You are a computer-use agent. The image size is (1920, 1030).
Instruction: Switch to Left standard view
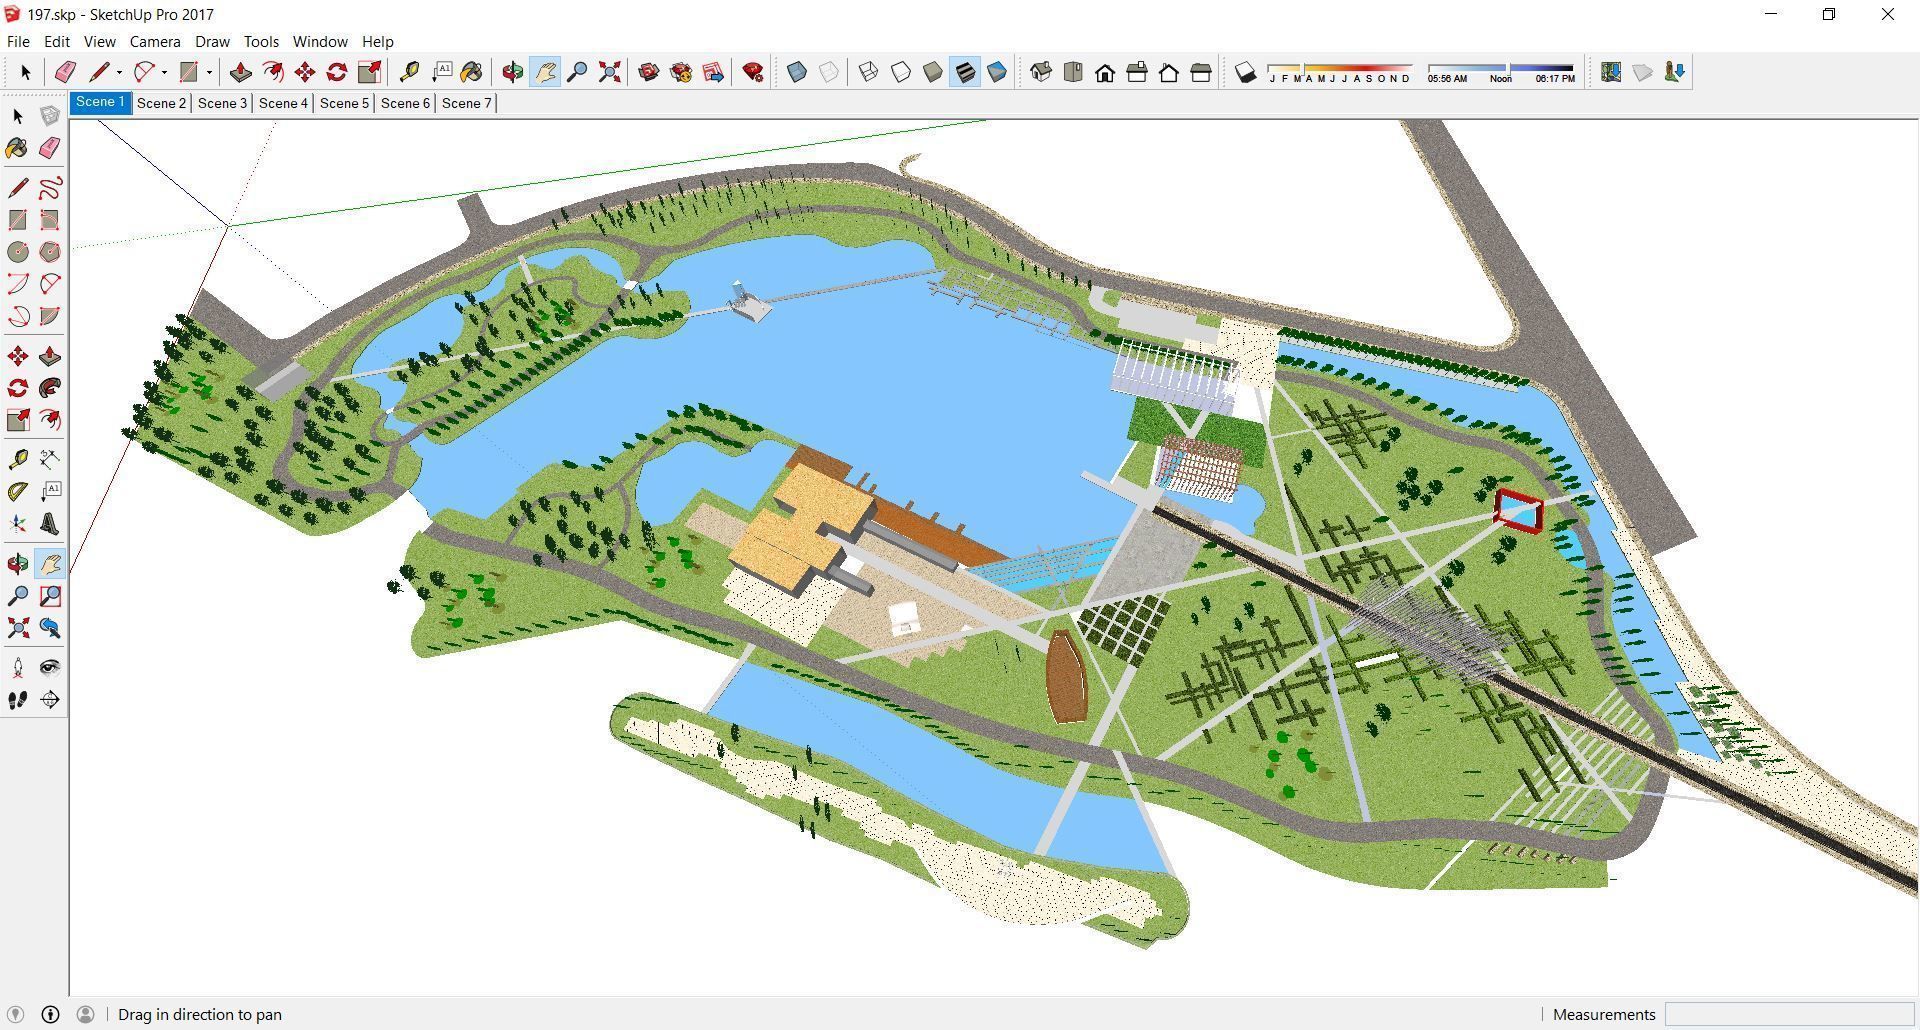tap(1201, 72)
